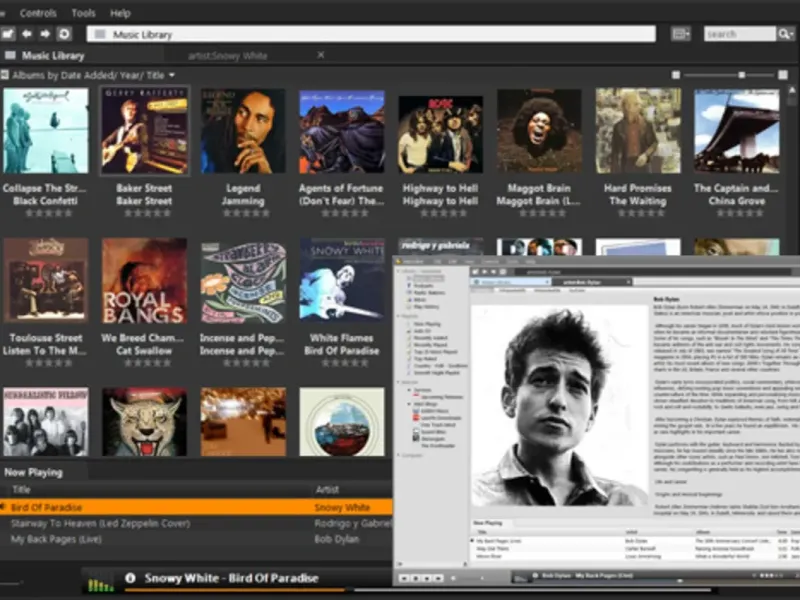Select Snowy White White Flames album cover
800x600 pixels.
click(x=342, y=279)
